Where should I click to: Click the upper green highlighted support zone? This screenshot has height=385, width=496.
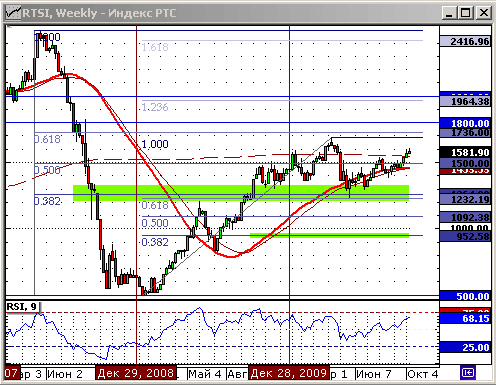click(x=241, y=193)
